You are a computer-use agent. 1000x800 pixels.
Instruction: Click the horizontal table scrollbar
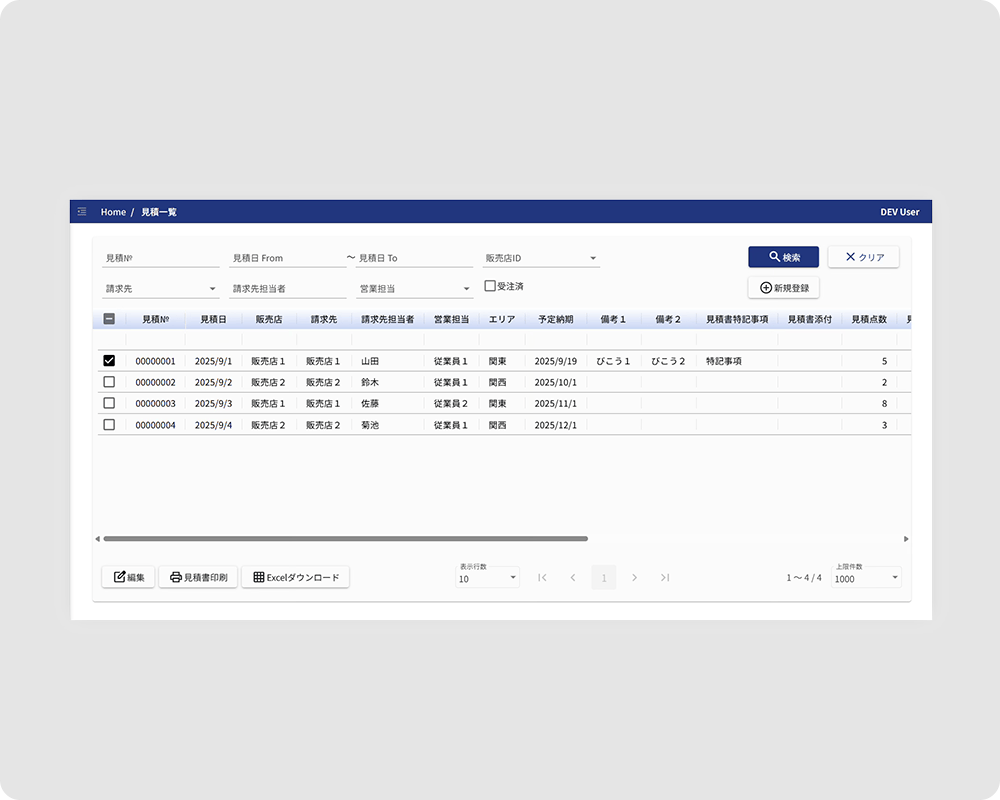(345, 539)
